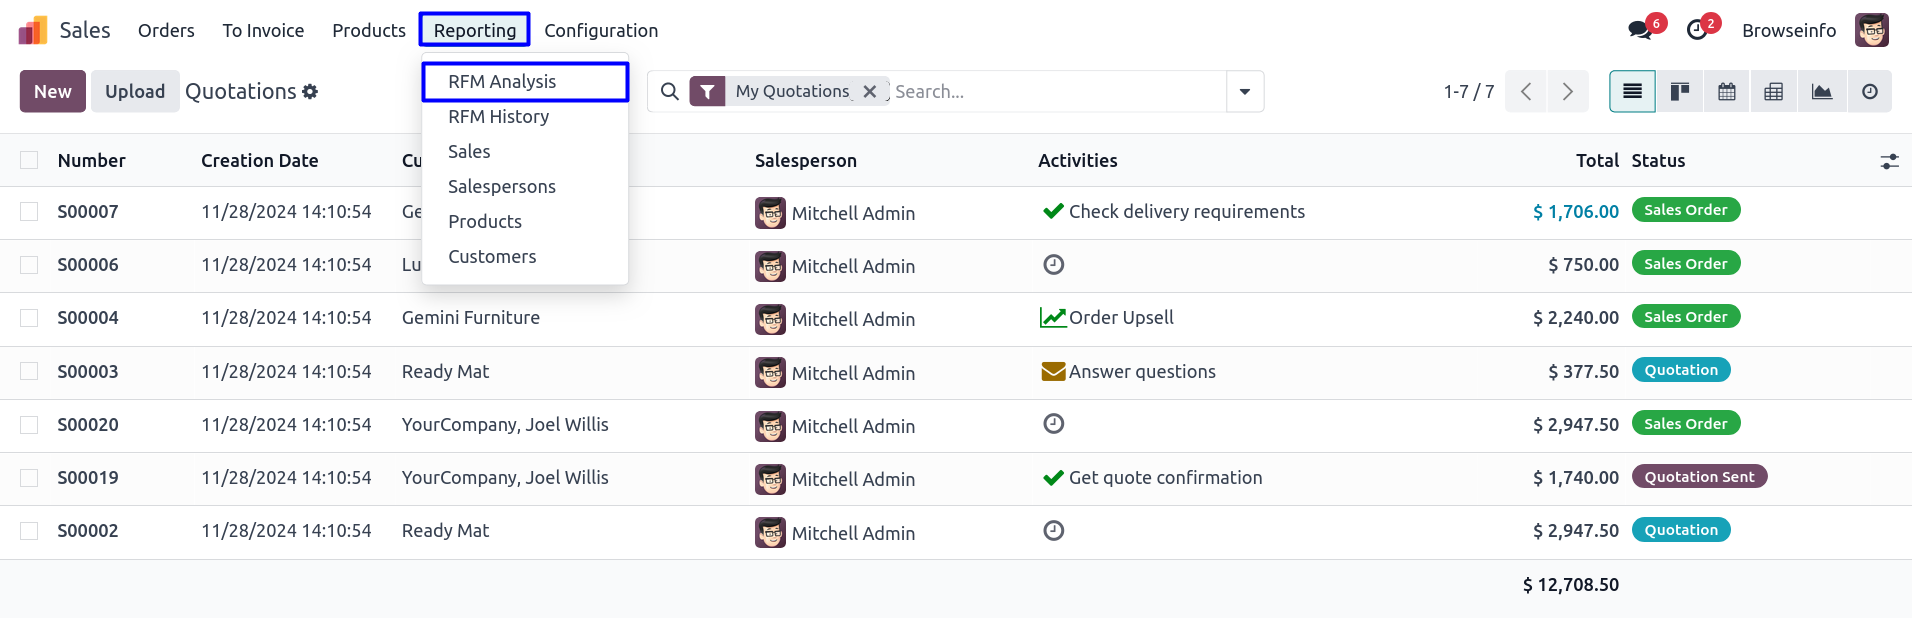The width and height of the screenshot is (1912, 618).
Task: Open the messages chat icon
Action: (1640, 30)
